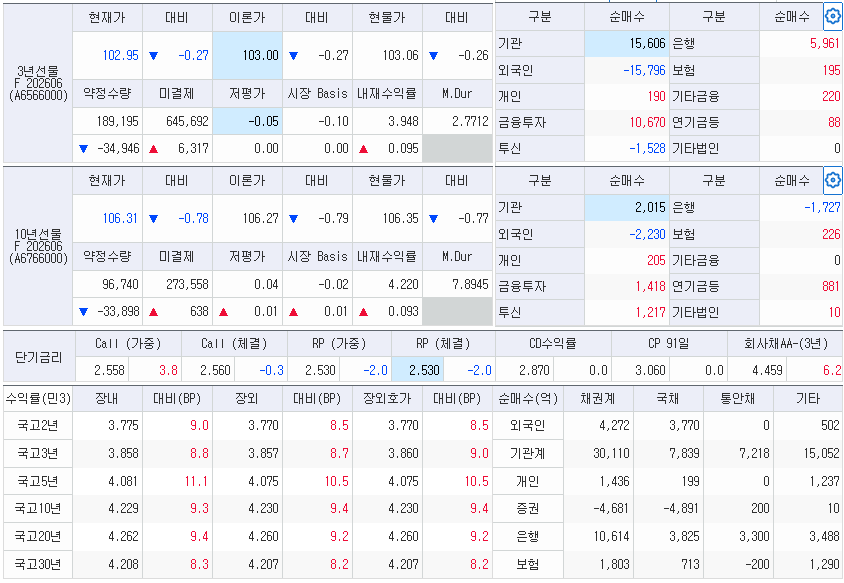Click 시장 Basis header in 3-year panel
The width and height of the screenshot is (844, 583).
click(318, 94)
